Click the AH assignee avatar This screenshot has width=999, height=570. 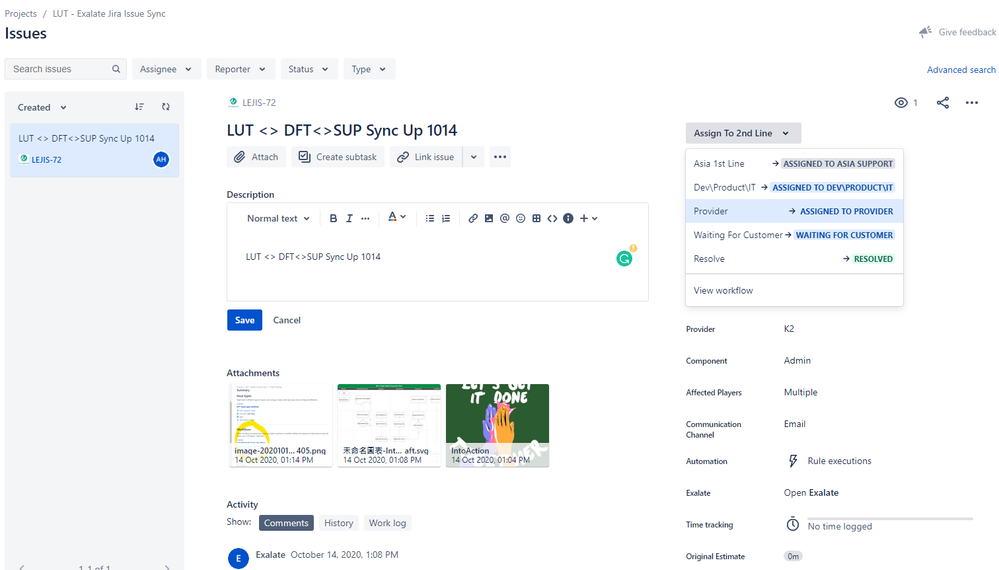pyautogui.click(x=161, y=159)
